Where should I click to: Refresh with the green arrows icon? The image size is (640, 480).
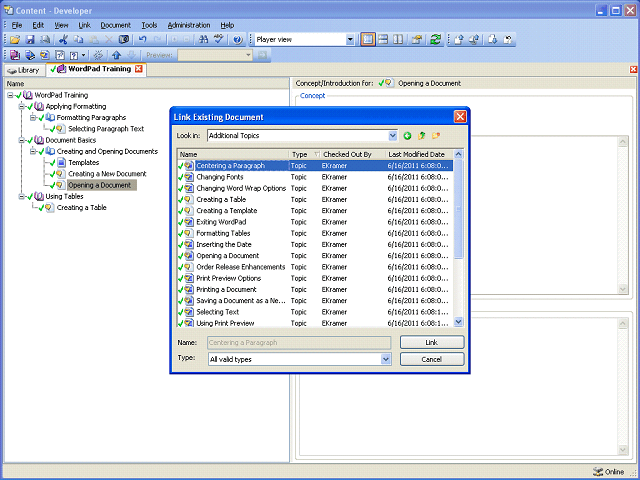tap(436, 40)
